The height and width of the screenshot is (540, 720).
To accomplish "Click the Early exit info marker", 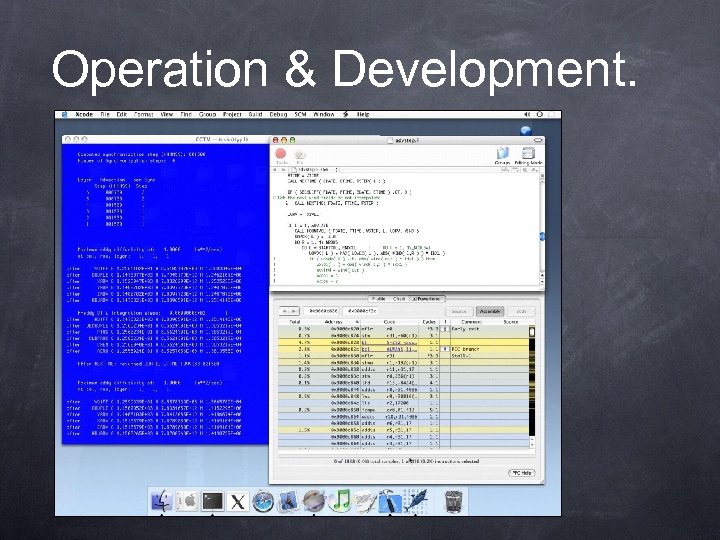I will coord(445,329).
